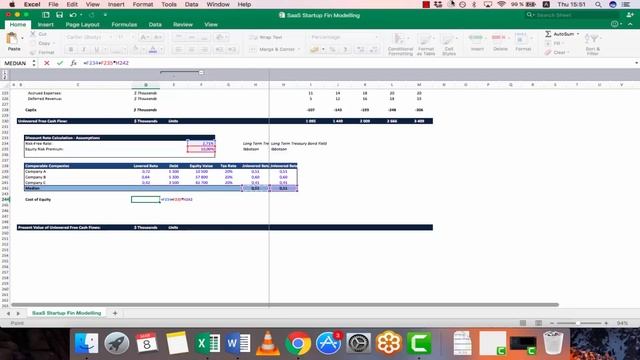The image size is (640, 360).
Task: Click the Share person icon at top right
Action: pos(630,15)
